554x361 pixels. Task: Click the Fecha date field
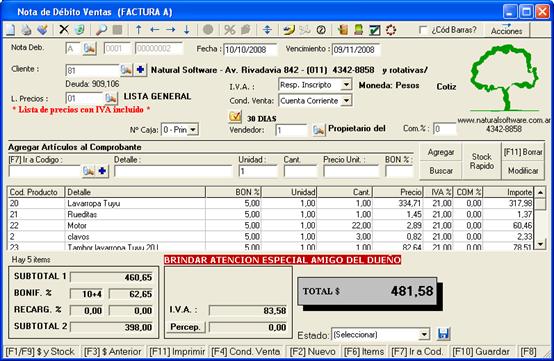pyautogui.click(x=250, y=49)
